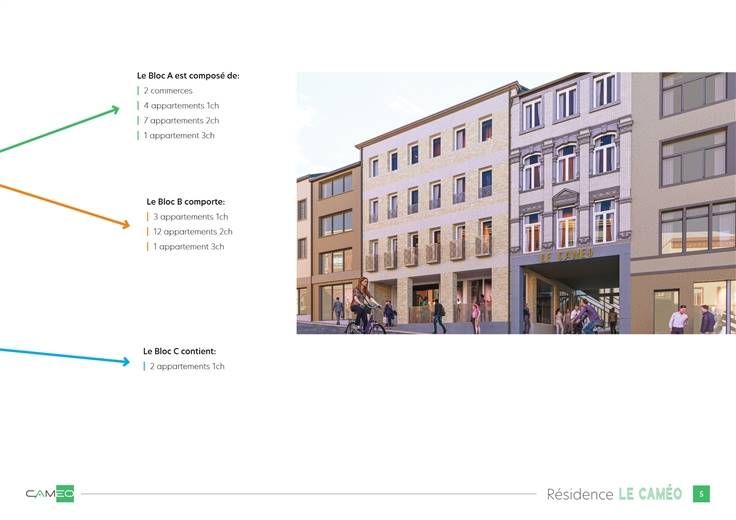Select the "Le Bloc C contient:" heading

(x=179, y=351)
